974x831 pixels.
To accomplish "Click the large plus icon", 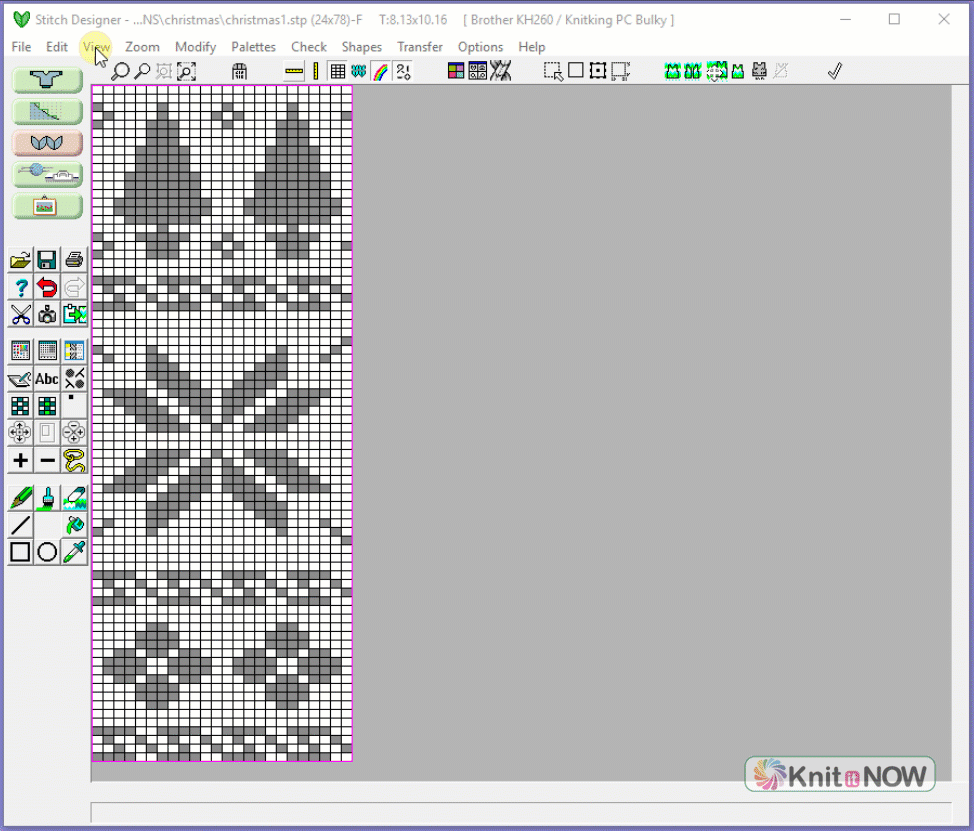I will [20, 460].
